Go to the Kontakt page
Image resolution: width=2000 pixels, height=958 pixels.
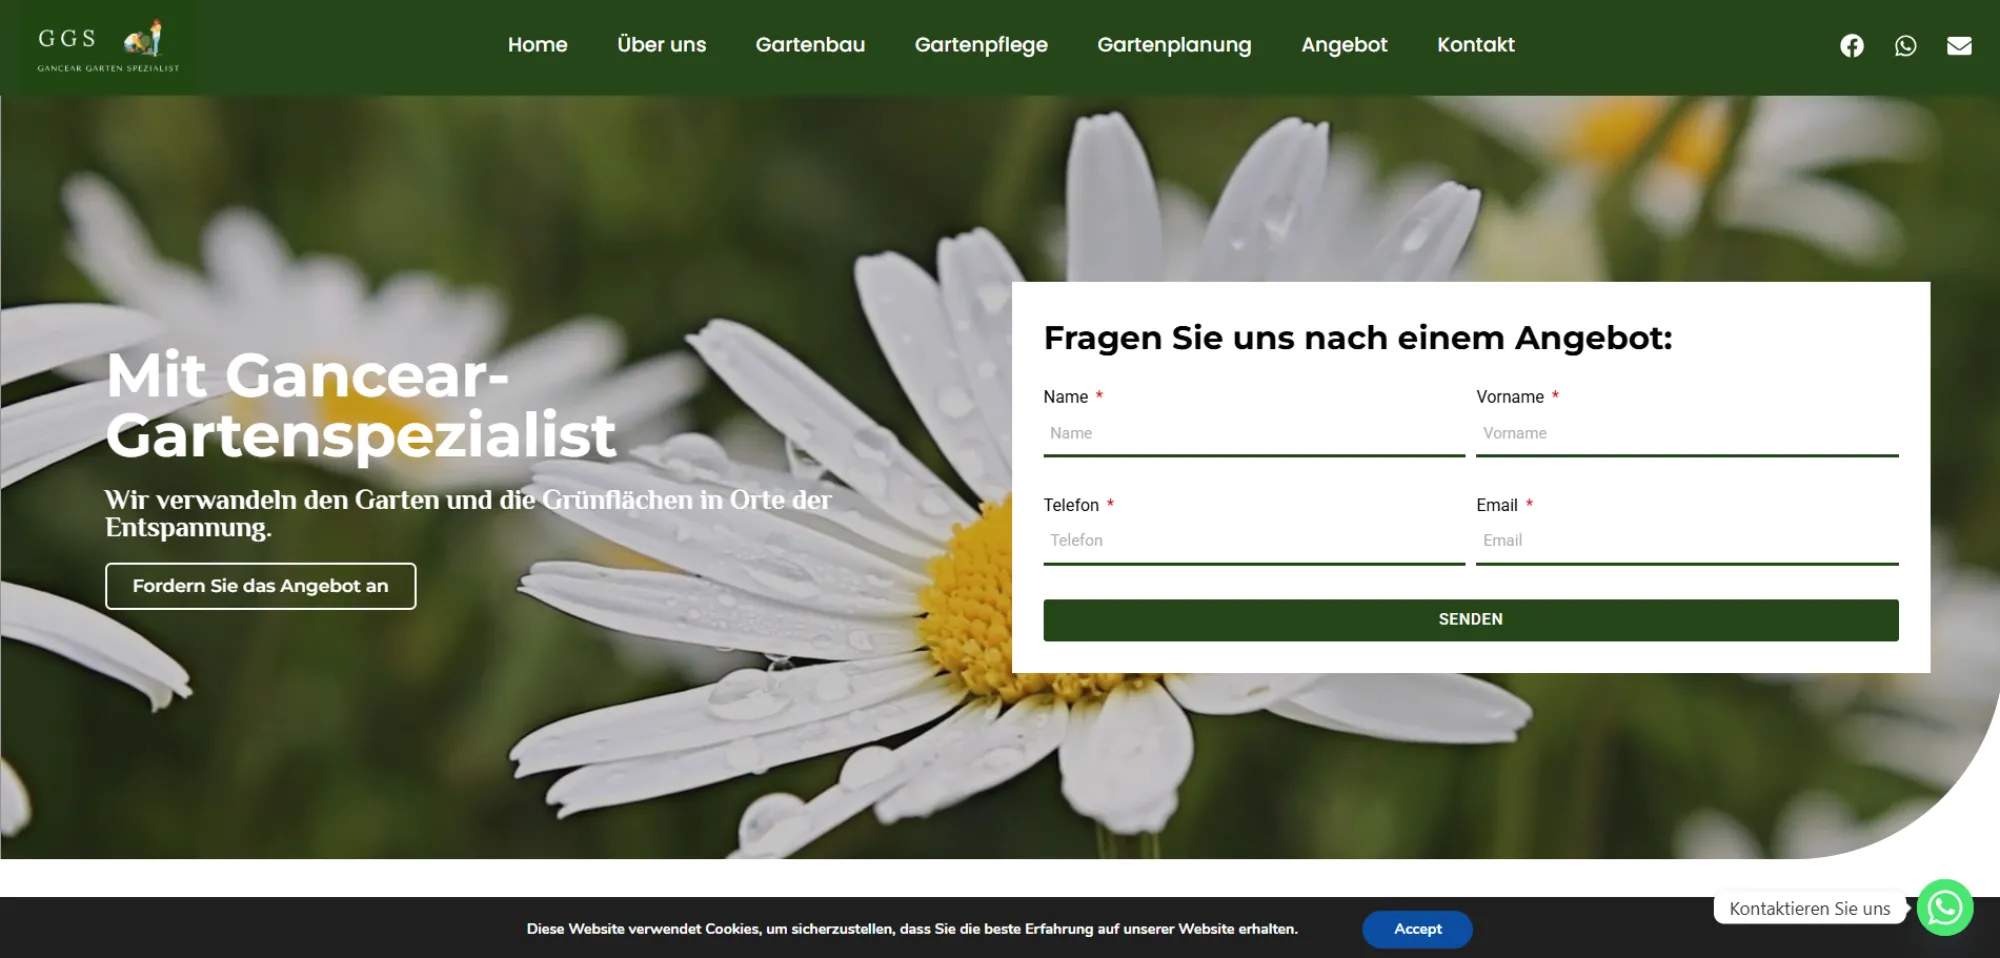[1475, 45]
